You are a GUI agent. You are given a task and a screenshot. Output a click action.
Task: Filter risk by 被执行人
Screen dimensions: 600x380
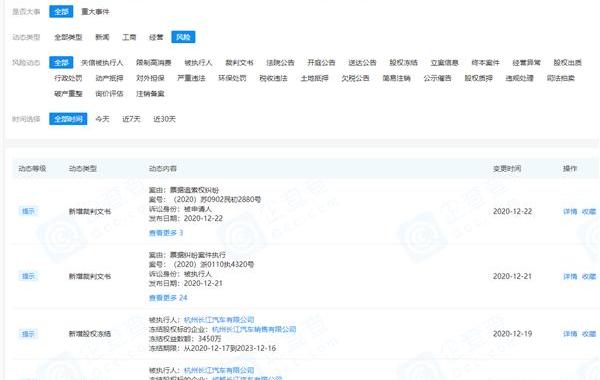point(198,62)
